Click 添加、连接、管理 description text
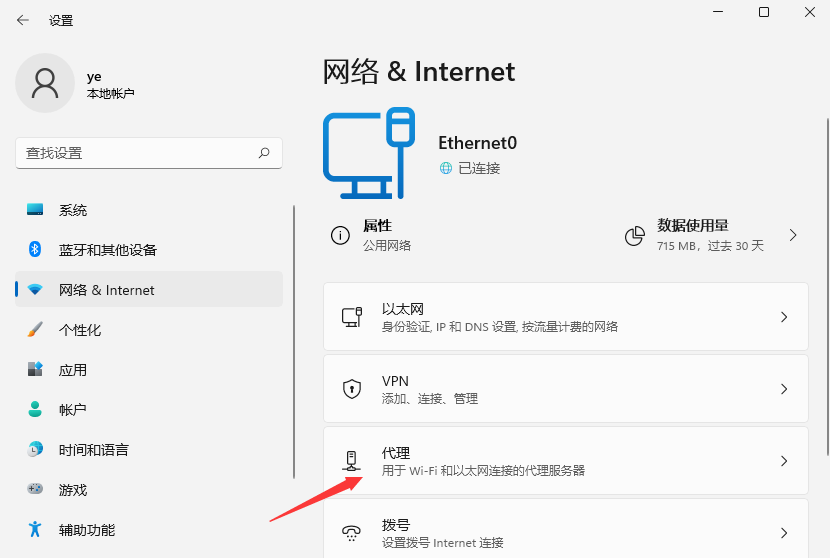The image size is (830, 558). (x=430, y=399)
